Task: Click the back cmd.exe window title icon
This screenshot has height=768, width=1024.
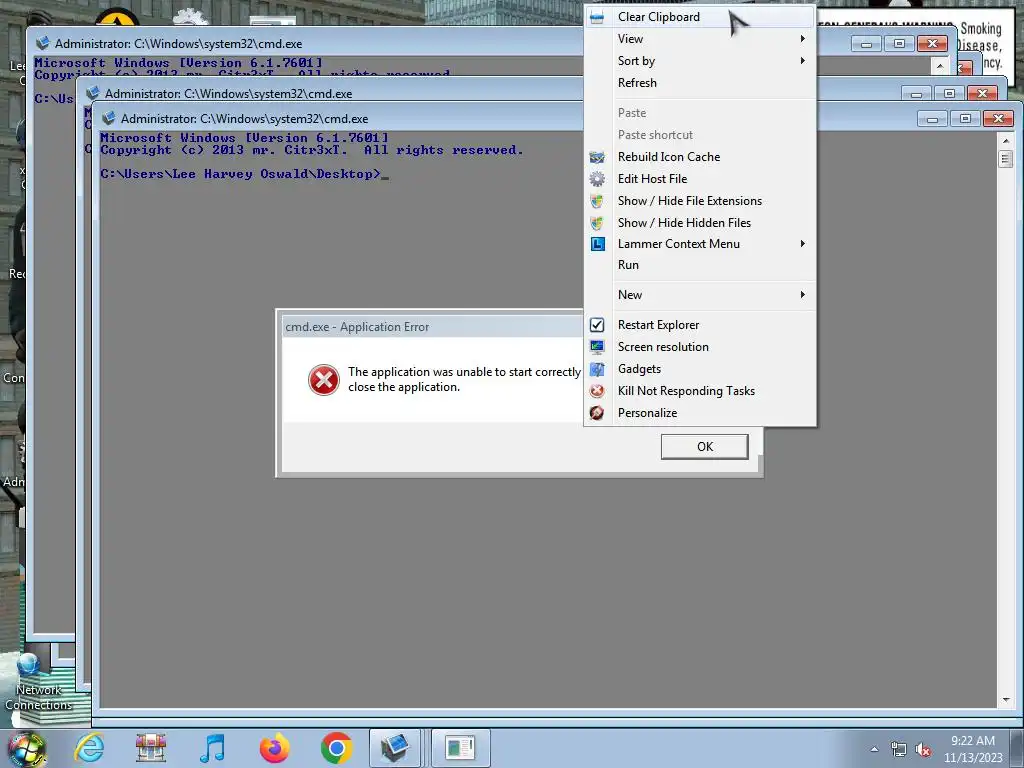Action: click(43, 43)
